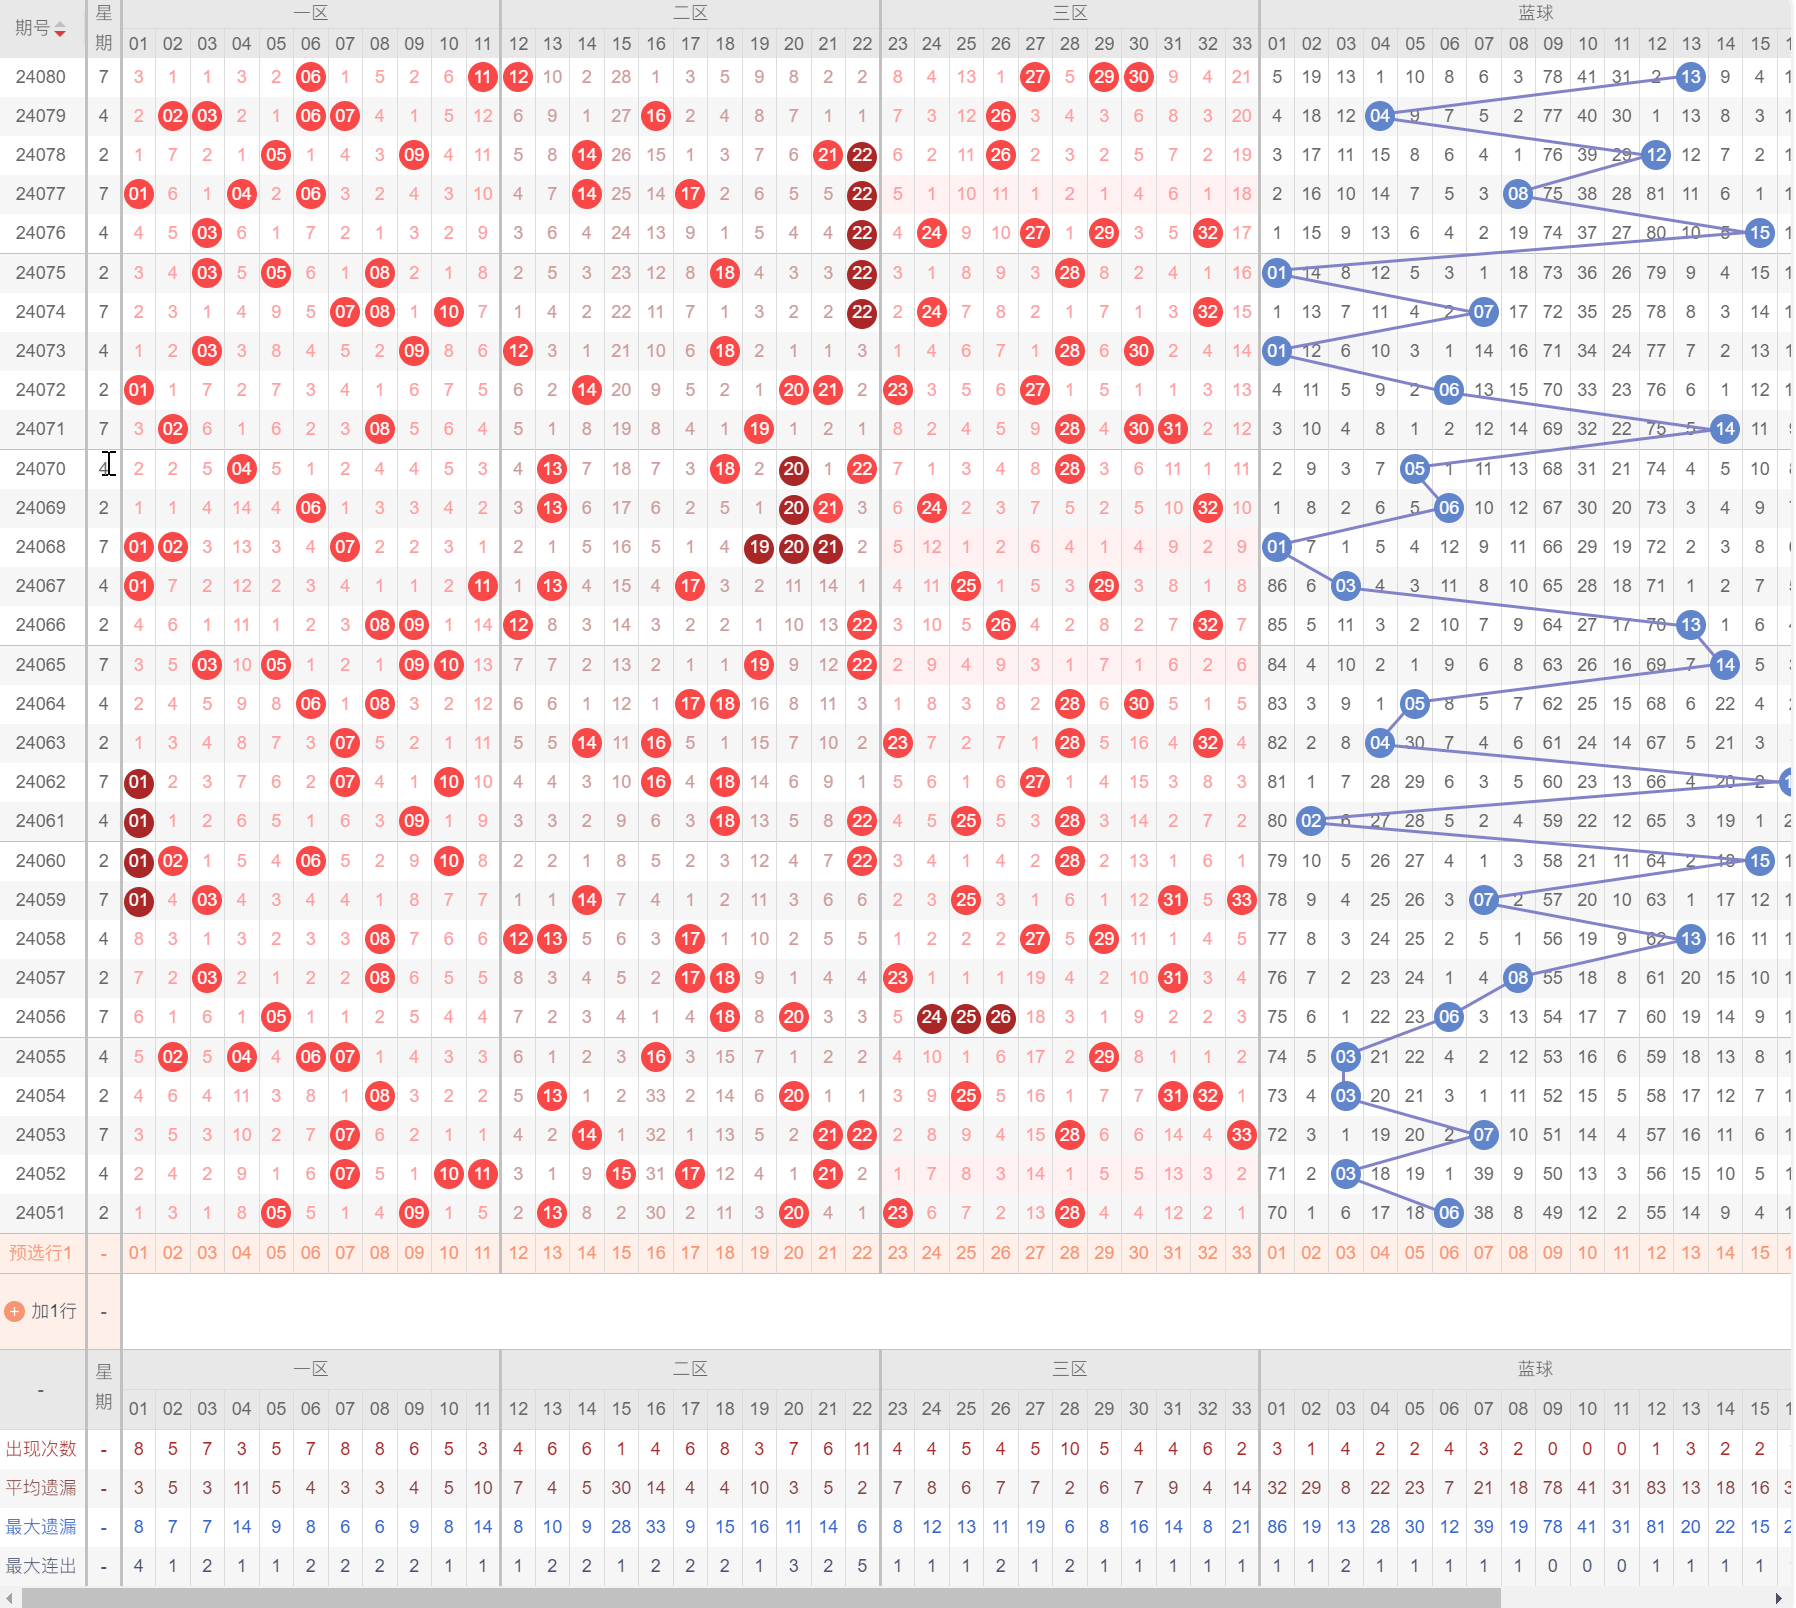The height and width of the screenshot is (1608, 1796).
Task: Click red ball 06 in row 24080
Action: tap(311, 77)
